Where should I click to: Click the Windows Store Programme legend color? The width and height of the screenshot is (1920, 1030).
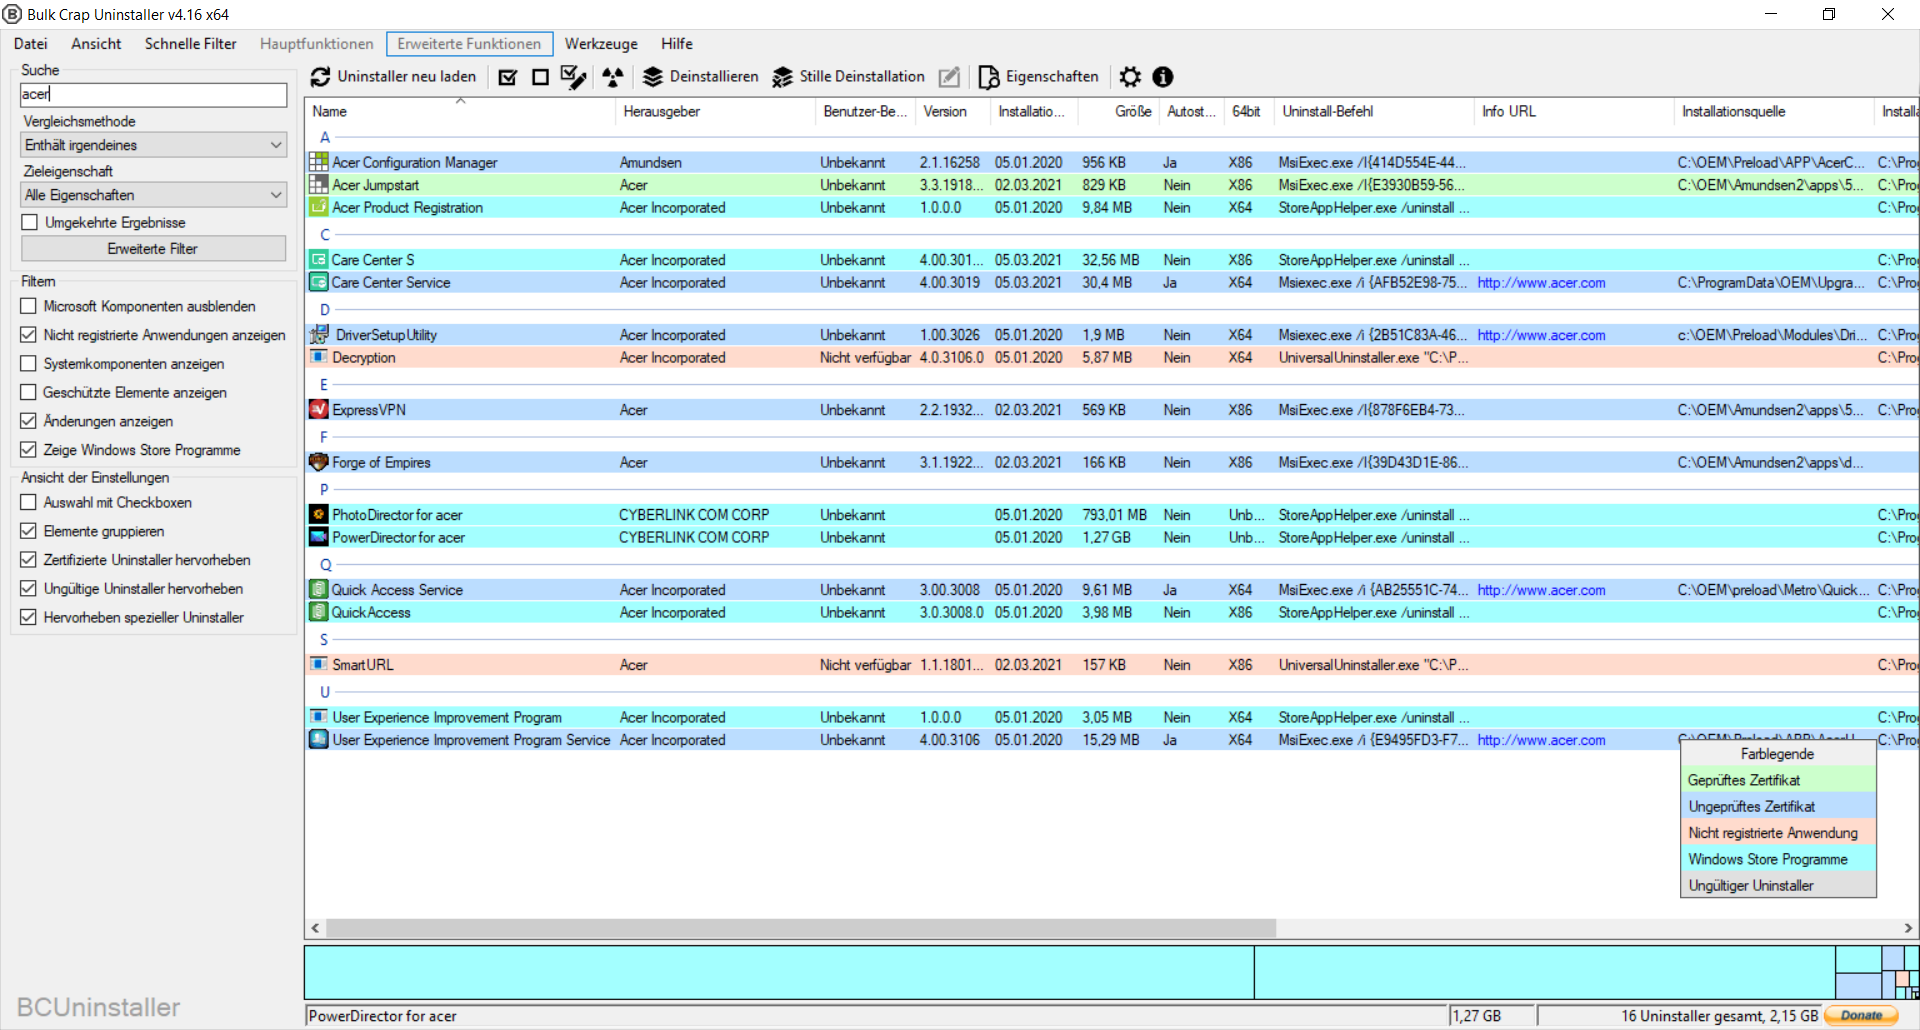click(1778, 859)
